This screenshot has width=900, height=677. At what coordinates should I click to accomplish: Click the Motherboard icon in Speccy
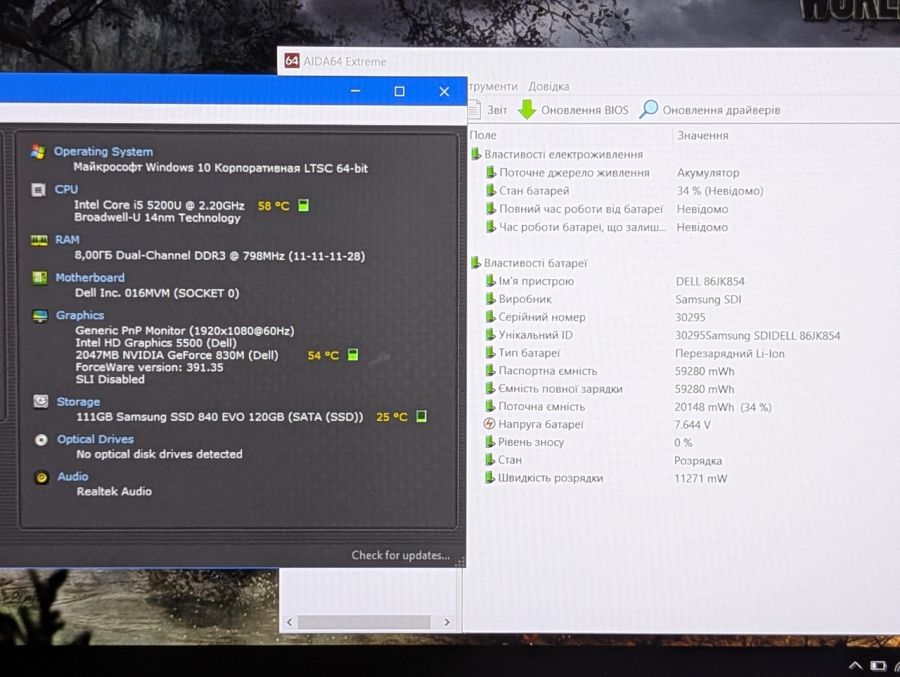[x=40, y=278]
